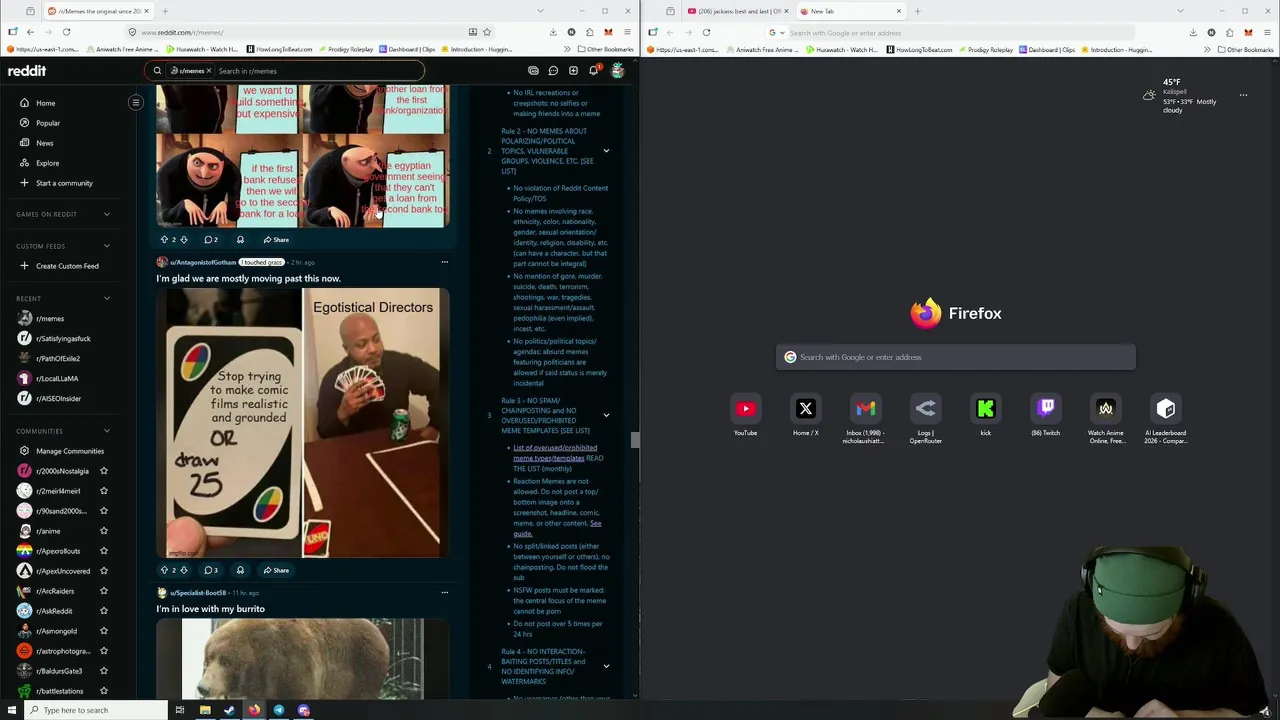Collapse the Reddit left navigation sidebar
This screenshot has height=720, width=1280.
[x=136, y=102]
